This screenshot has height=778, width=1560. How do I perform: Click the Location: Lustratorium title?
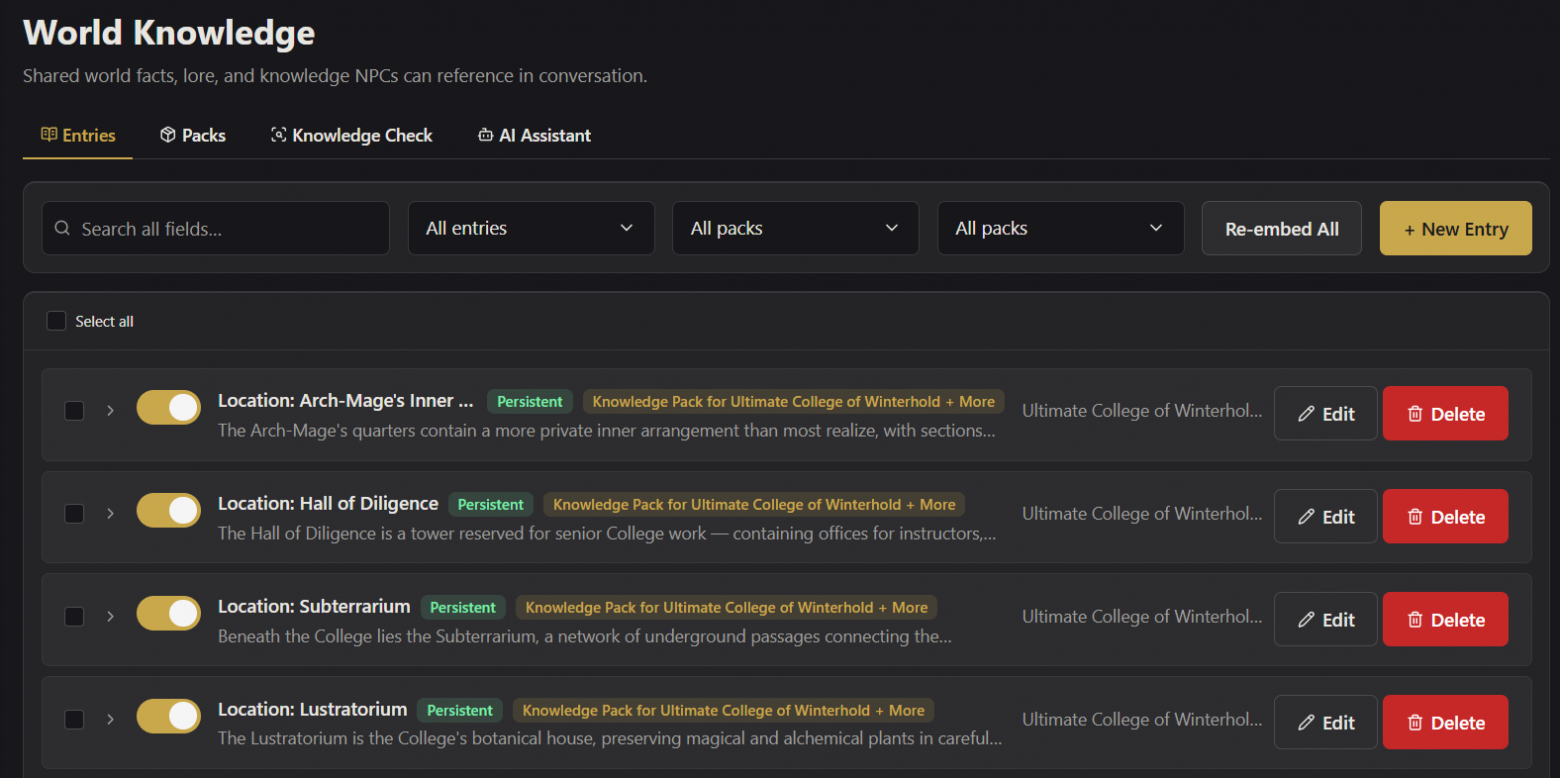pyautogui.click(x=313, y=709)
